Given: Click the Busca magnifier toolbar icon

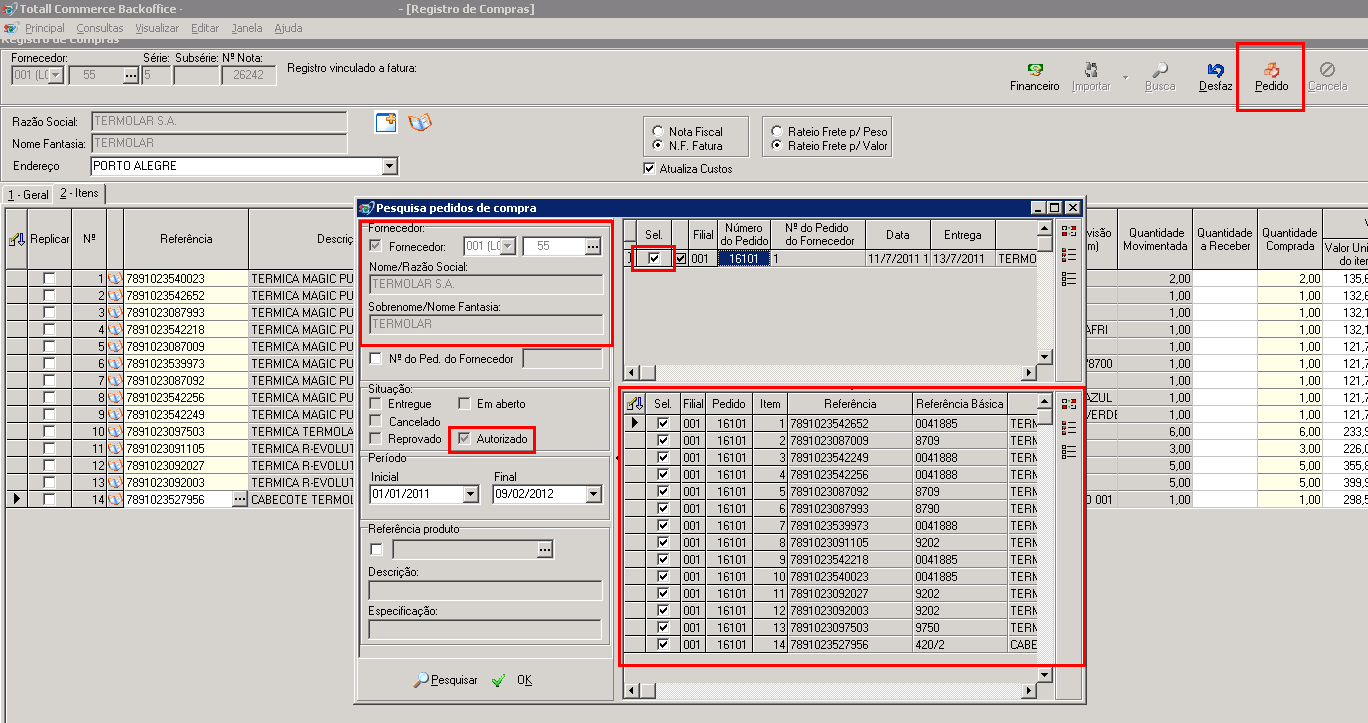Looking at the screenshot, I should [x=1160, y=70].
